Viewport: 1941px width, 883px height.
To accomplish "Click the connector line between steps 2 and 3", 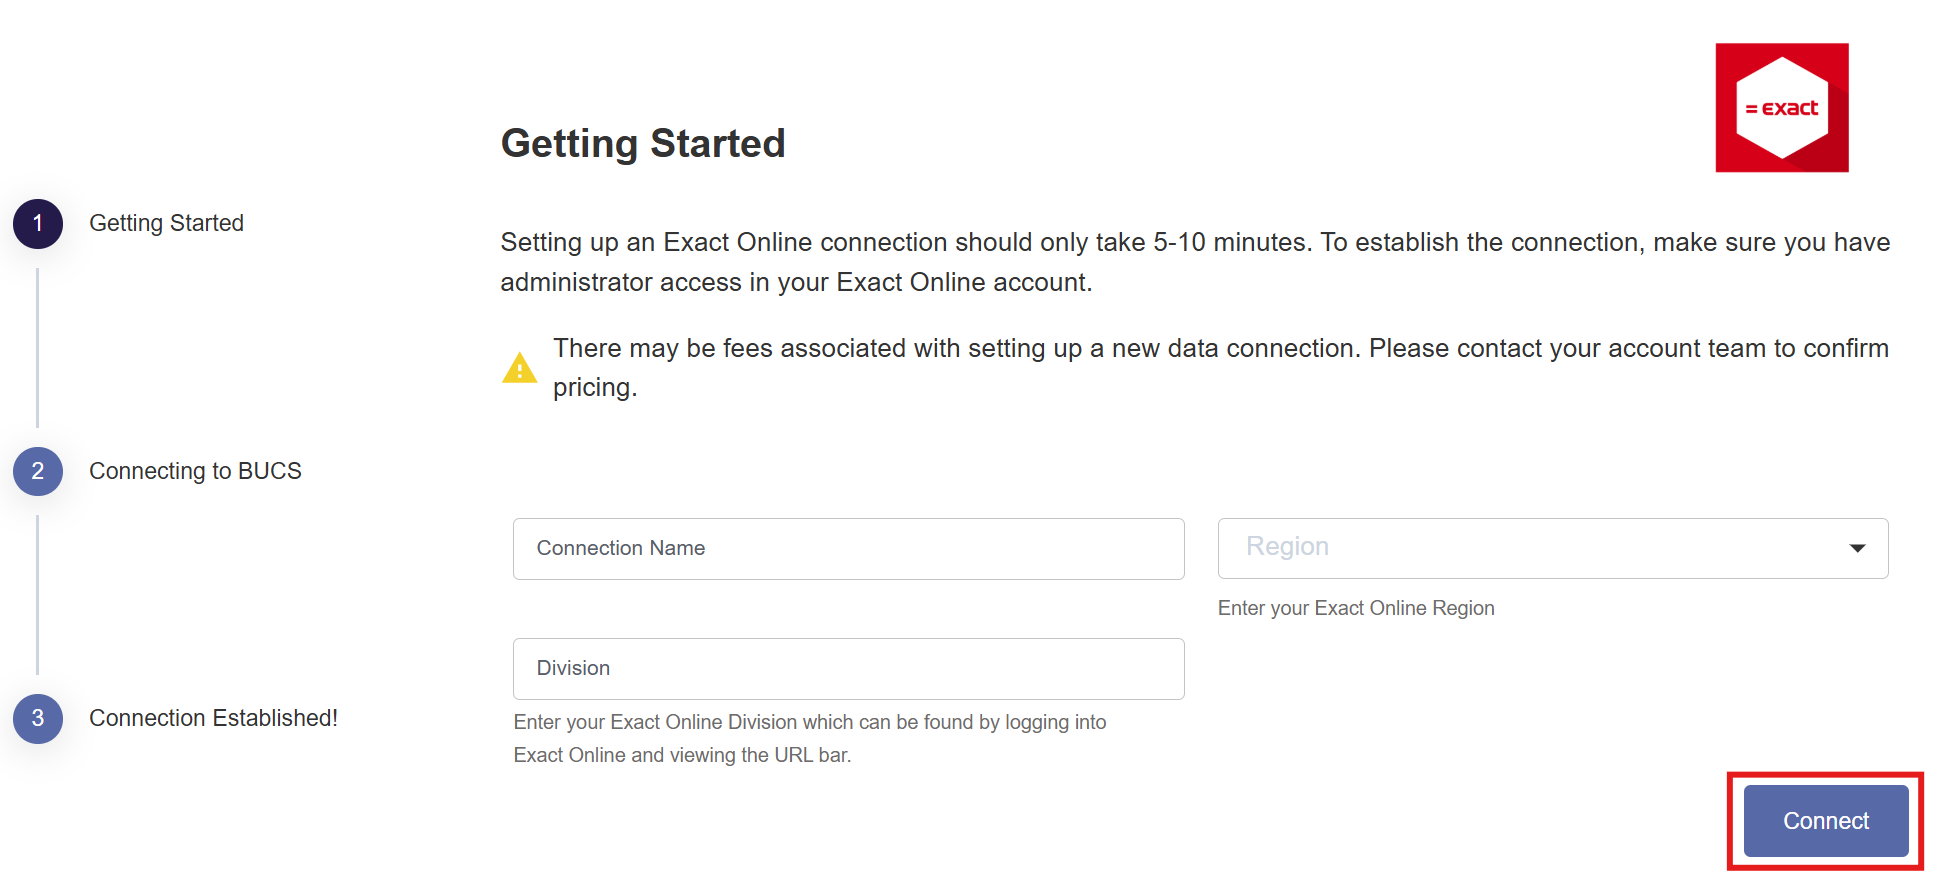I will 38,595.
